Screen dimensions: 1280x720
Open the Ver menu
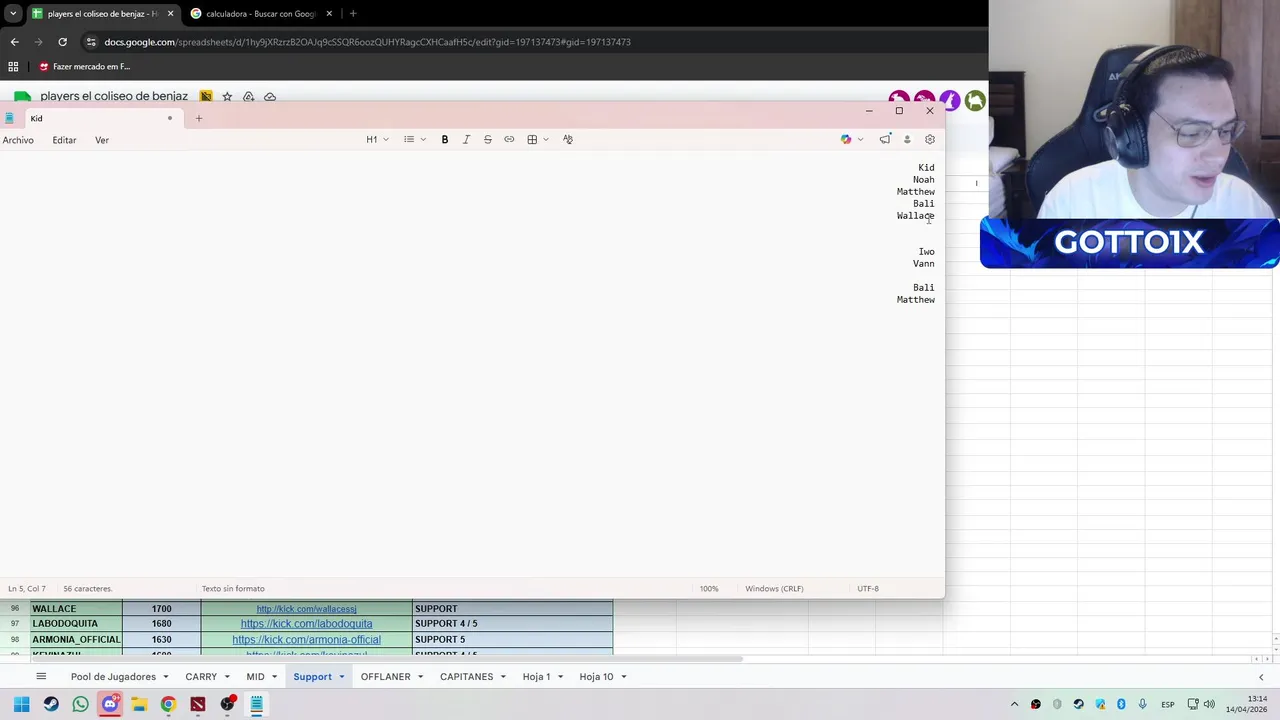pos(102,140)
